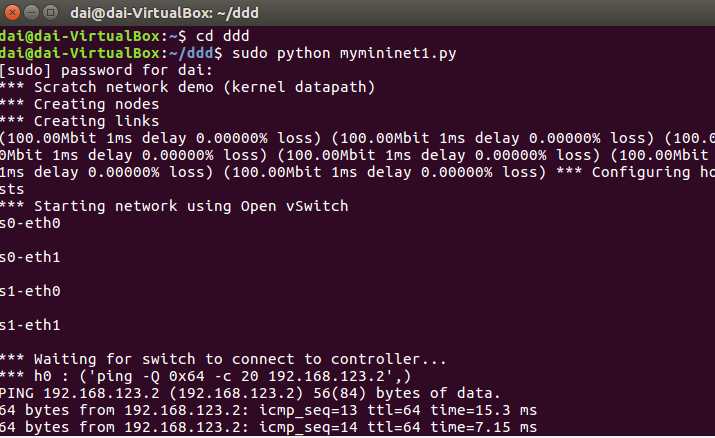The width and height of the screenshot is (715, 438).
Task: Click the s1-eth1 interface line
Action: coord(30,325)
